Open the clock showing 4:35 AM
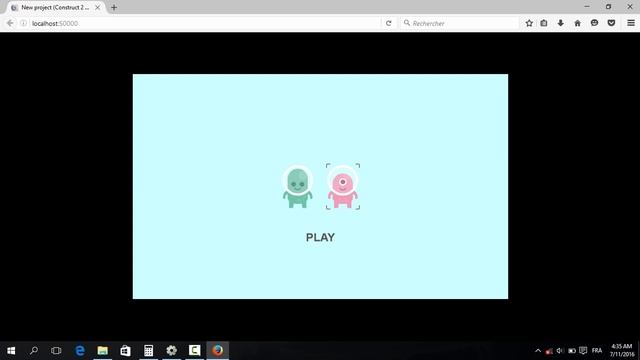This screenshot has height=360, width=640. (x=622, y=350)
